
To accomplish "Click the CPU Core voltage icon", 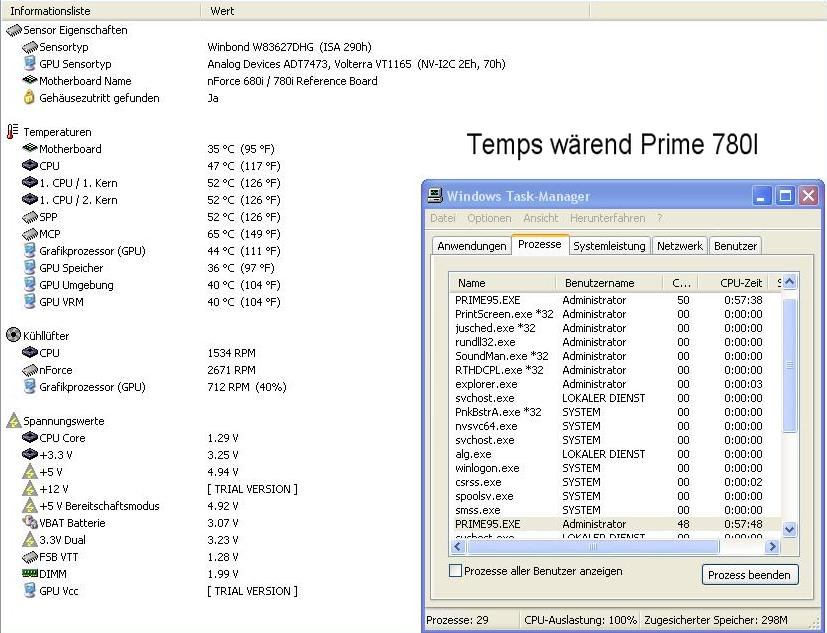I will coord(30,437).
